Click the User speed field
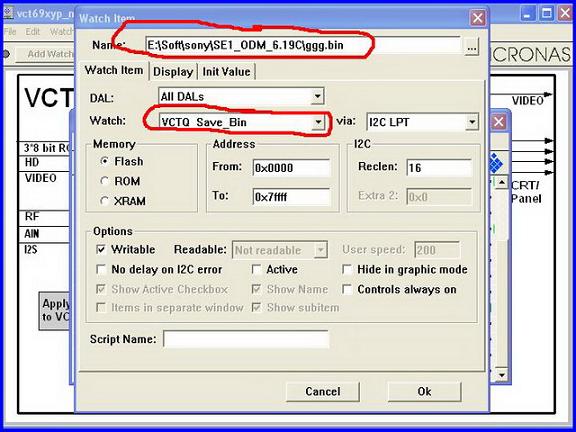Viewport: 576px width, 432px height. (x=437, y=250)
